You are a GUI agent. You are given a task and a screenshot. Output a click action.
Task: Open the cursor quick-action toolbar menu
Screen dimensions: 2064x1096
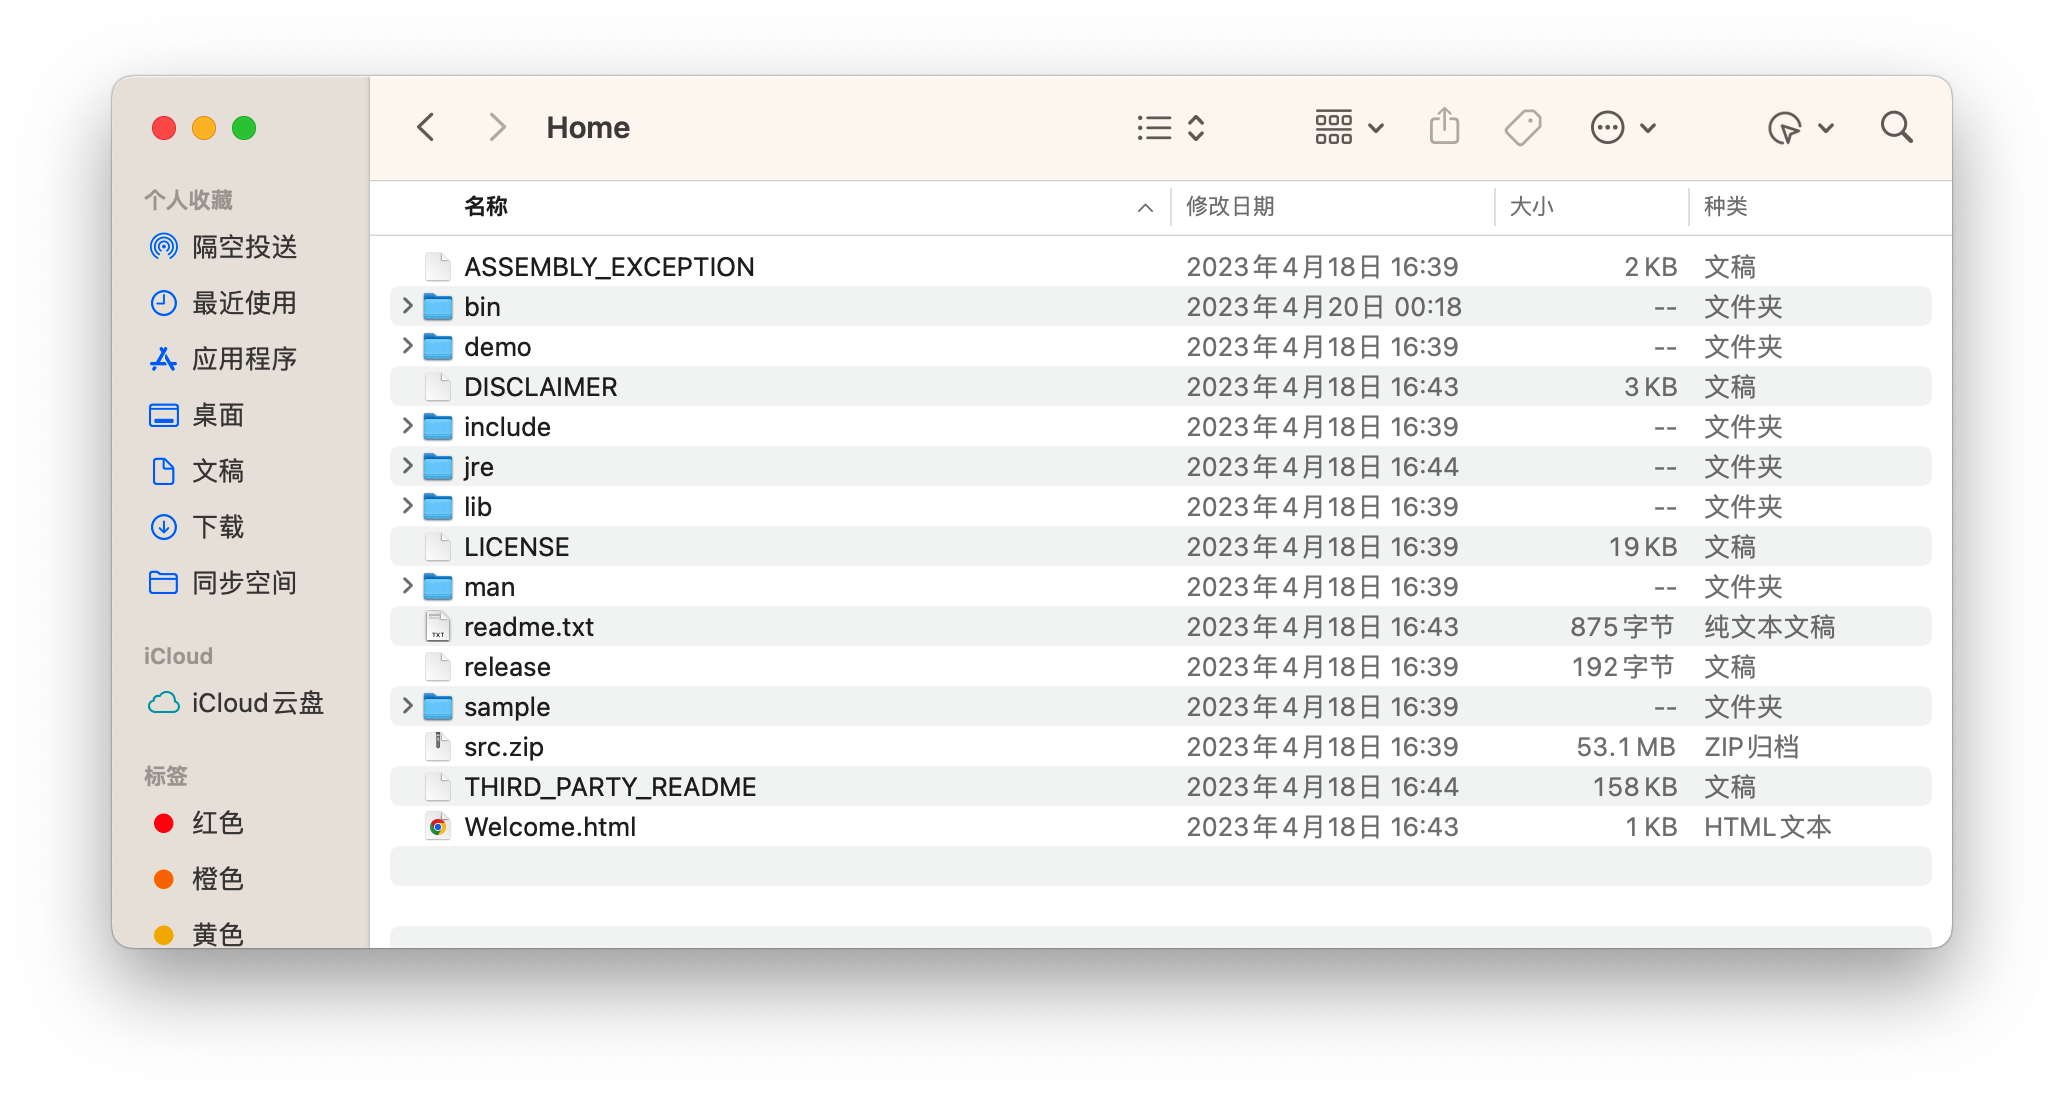1801,128
